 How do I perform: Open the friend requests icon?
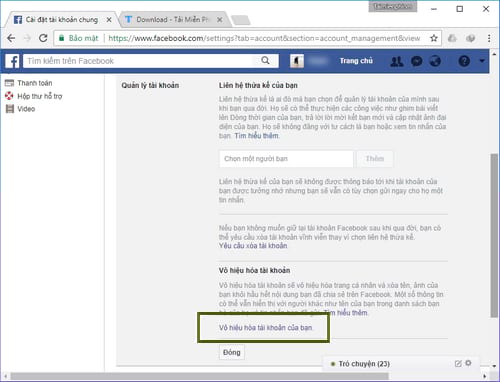pyautogui.click(x=397, y=61)
